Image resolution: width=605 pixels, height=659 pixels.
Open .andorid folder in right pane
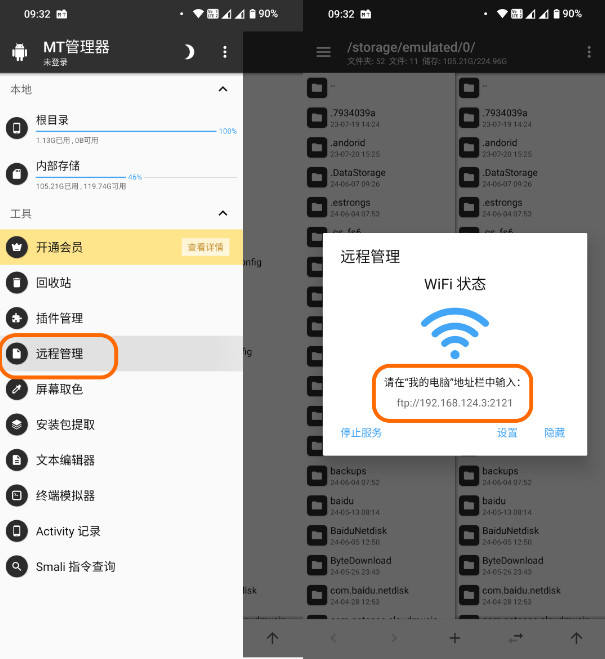pyautogui.click(x=531, y=148)
